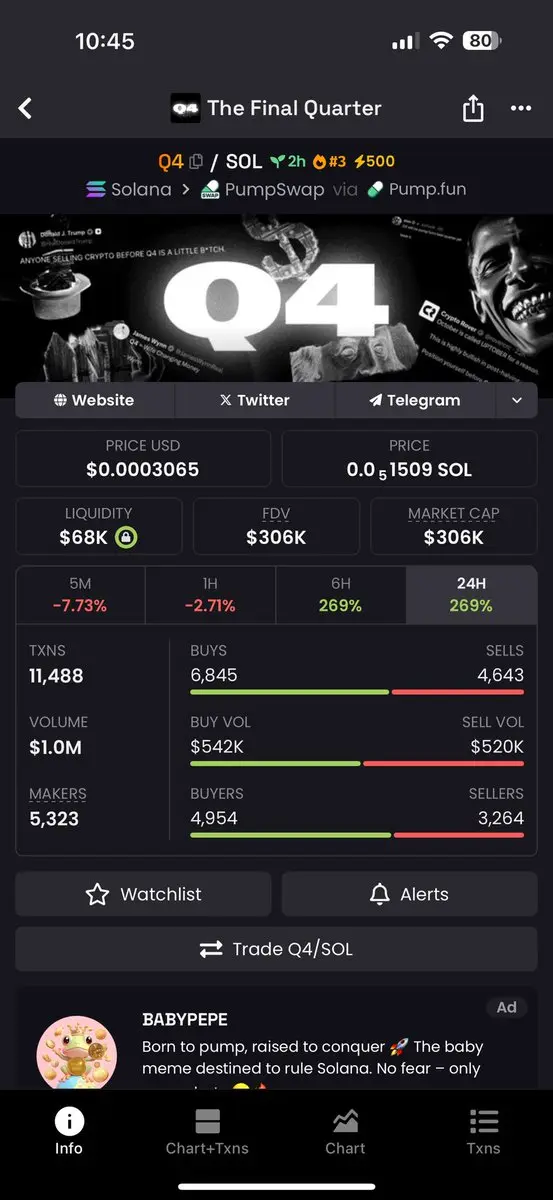Tap the #3 trending fire badge

point(330,161)
